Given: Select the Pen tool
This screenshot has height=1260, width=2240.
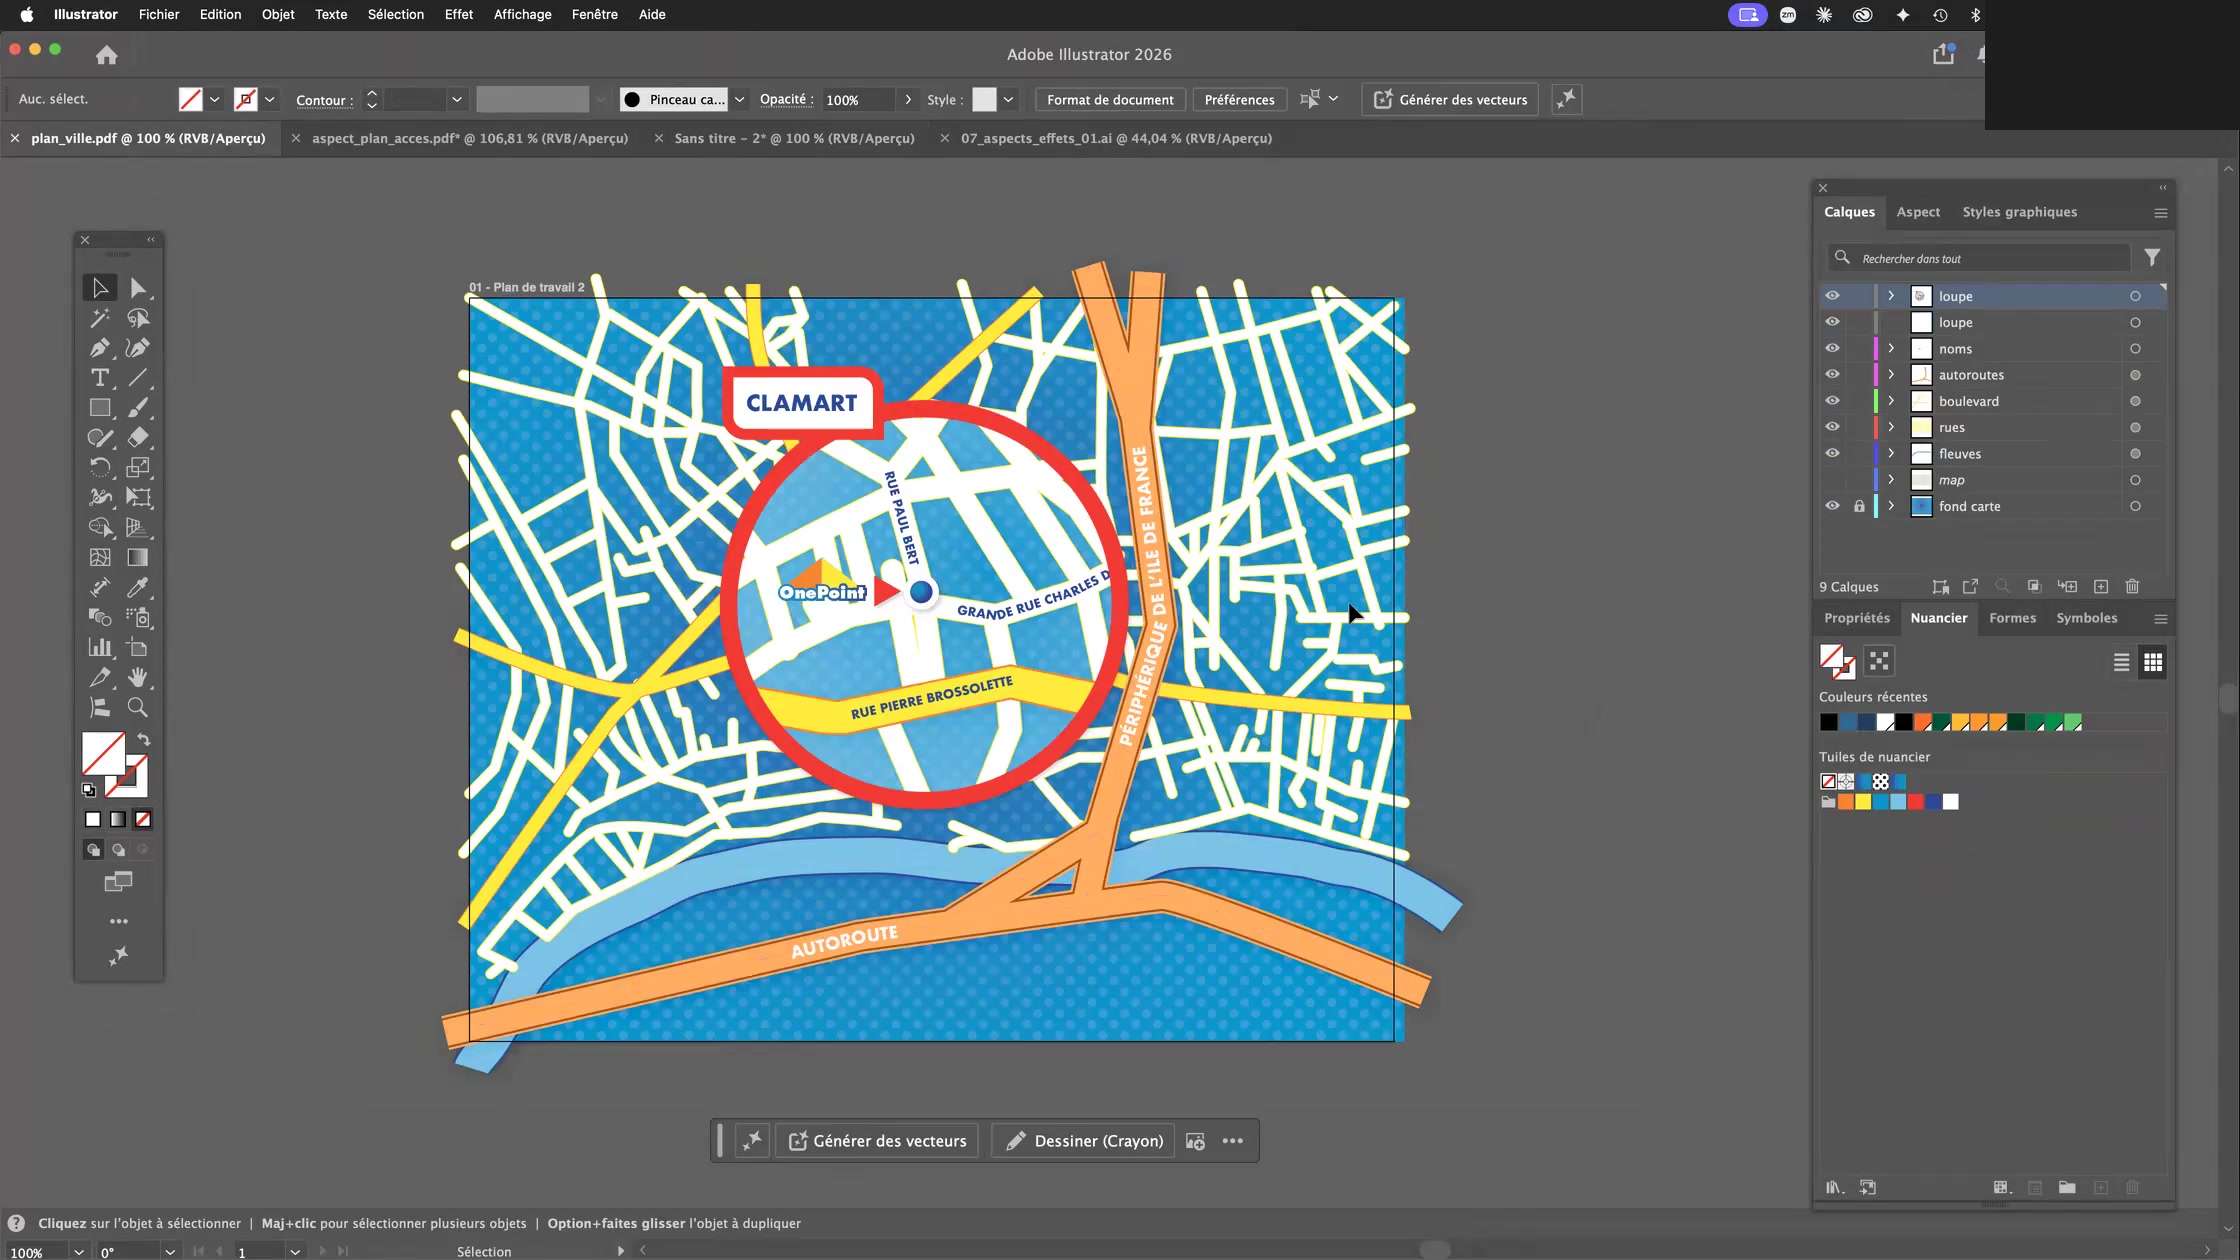Looking at the screenshot, I should (100, 348).
